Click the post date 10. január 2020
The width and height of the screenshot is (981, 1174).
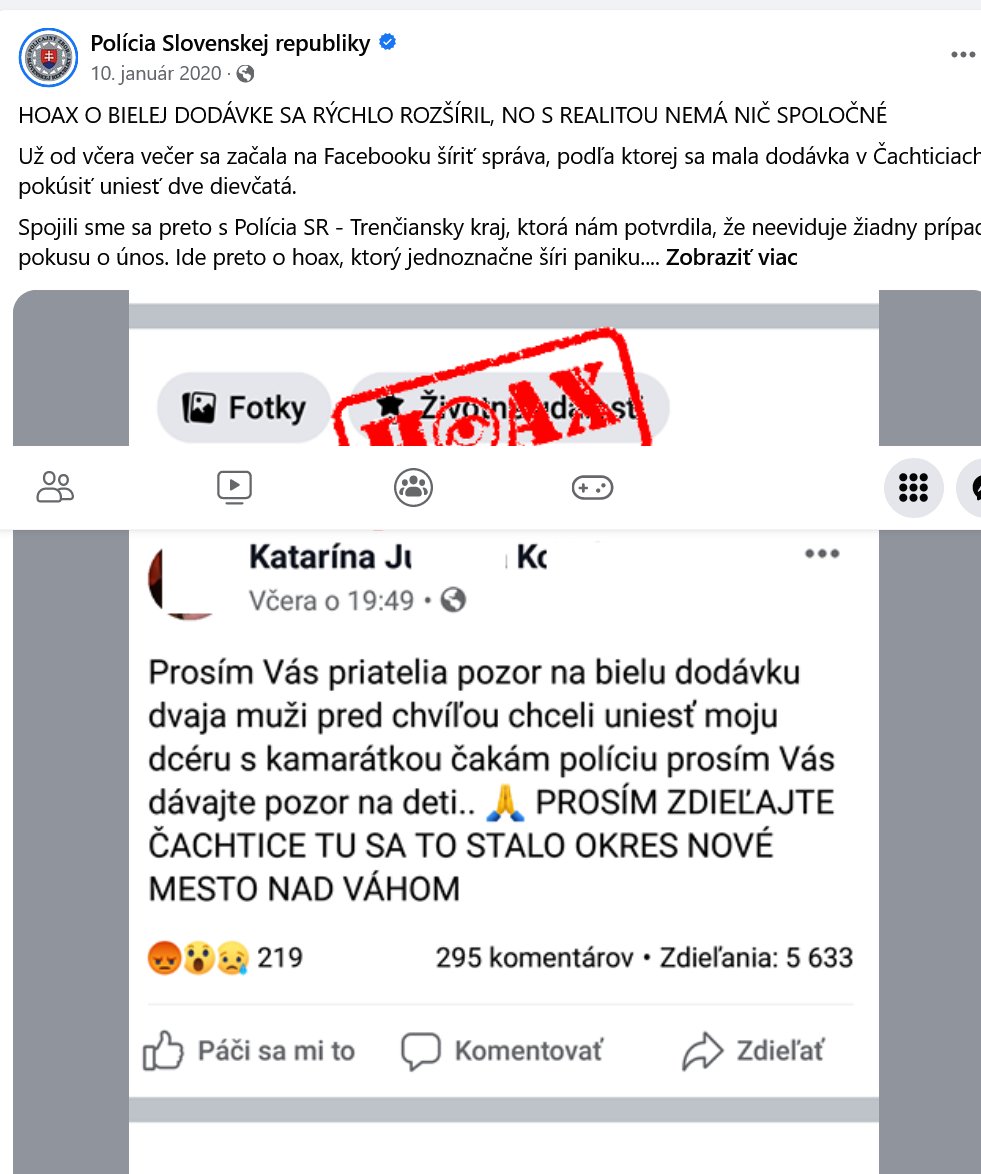click(156, 73)
